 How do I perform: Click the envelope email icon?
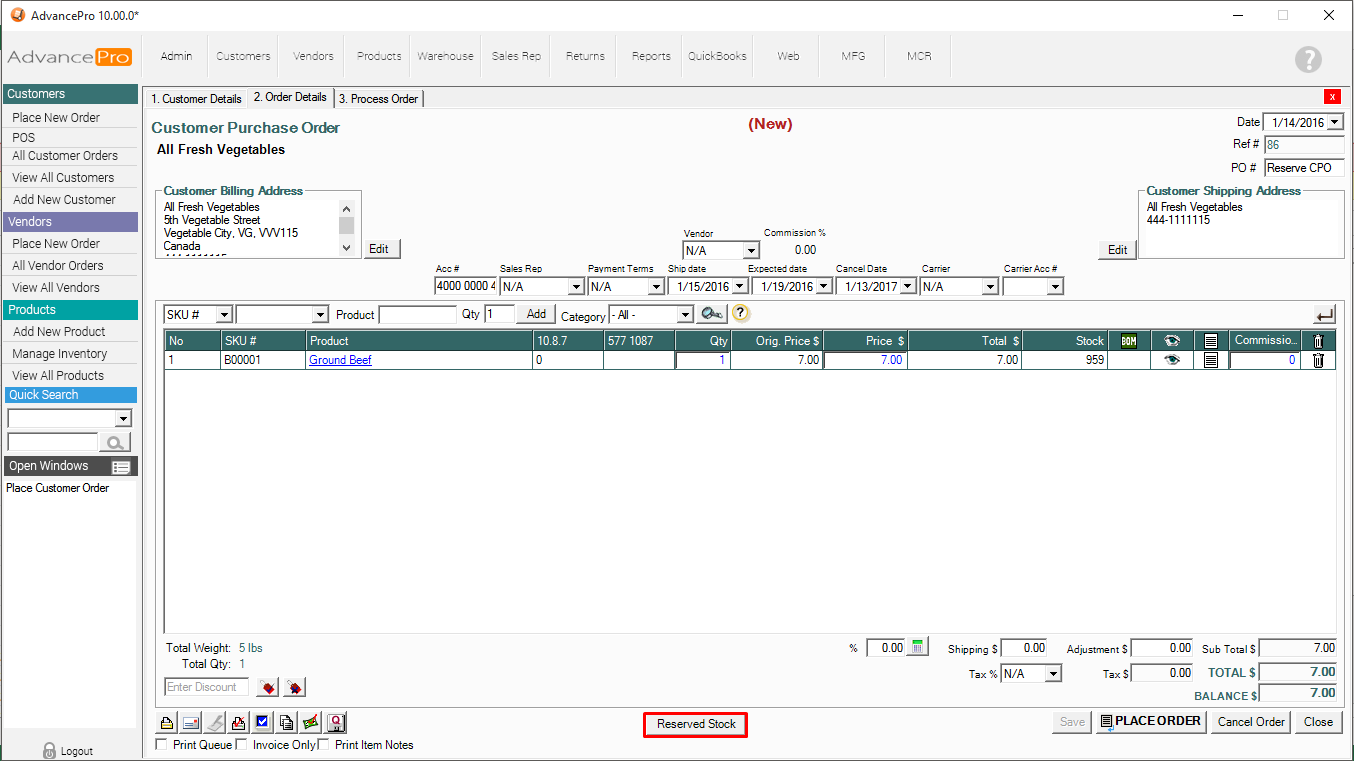coord(191,723)
